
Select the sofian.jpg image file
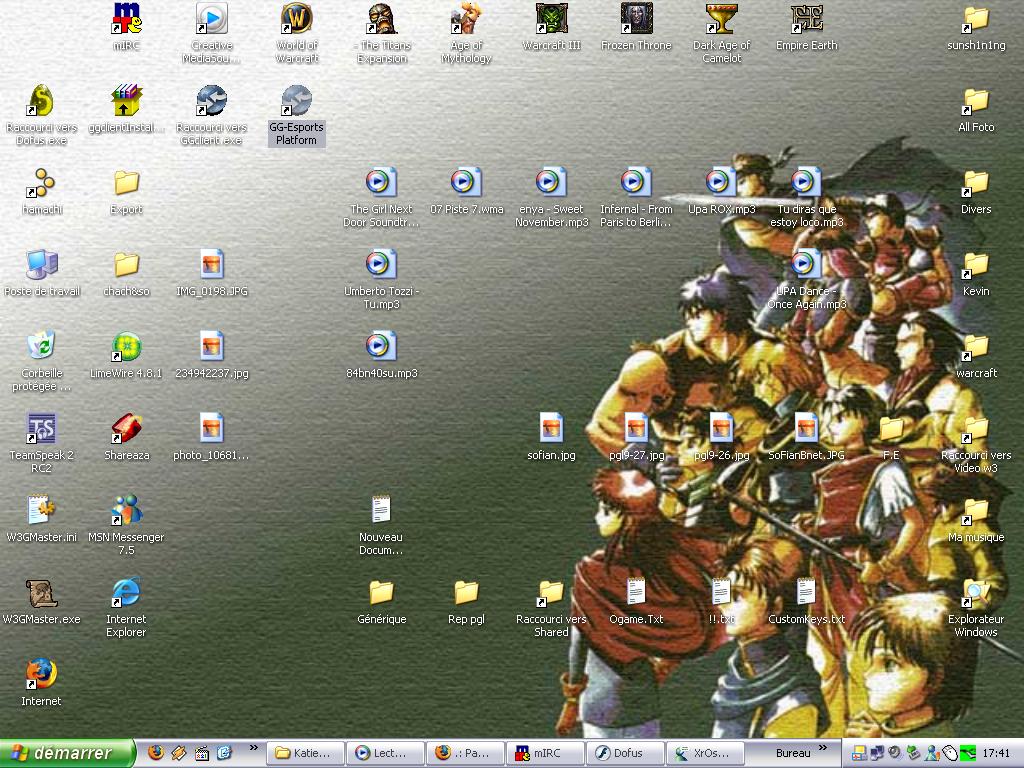551,430
